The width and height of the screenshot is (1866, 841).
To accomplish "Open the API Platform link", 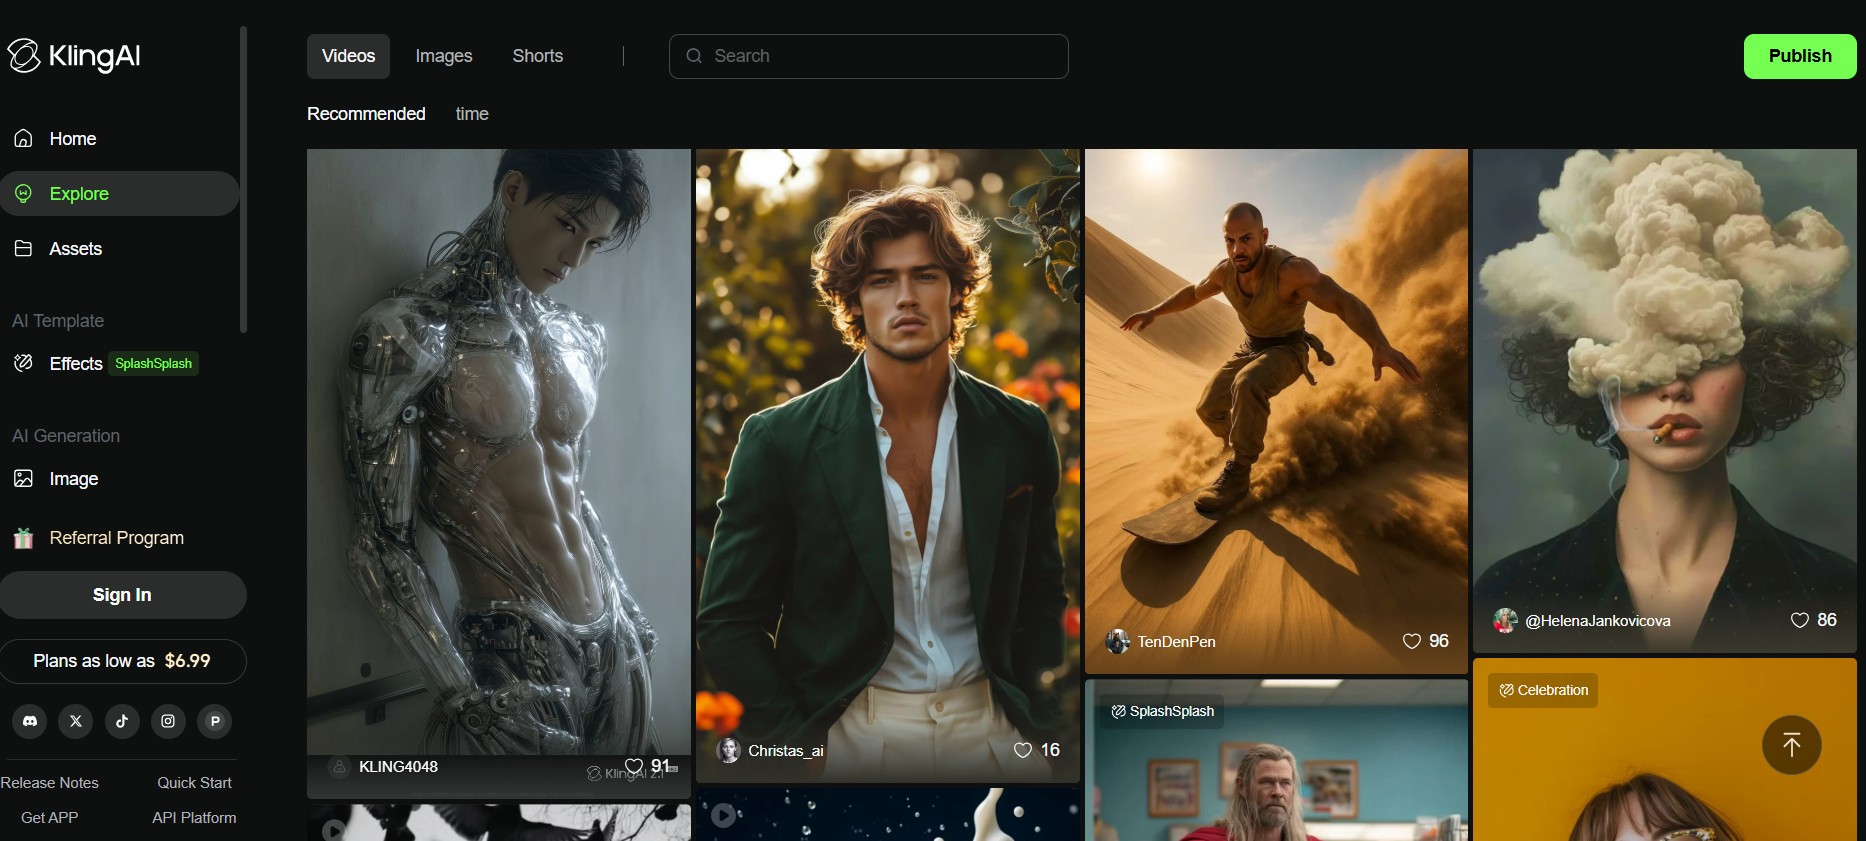I will [194, 818].
